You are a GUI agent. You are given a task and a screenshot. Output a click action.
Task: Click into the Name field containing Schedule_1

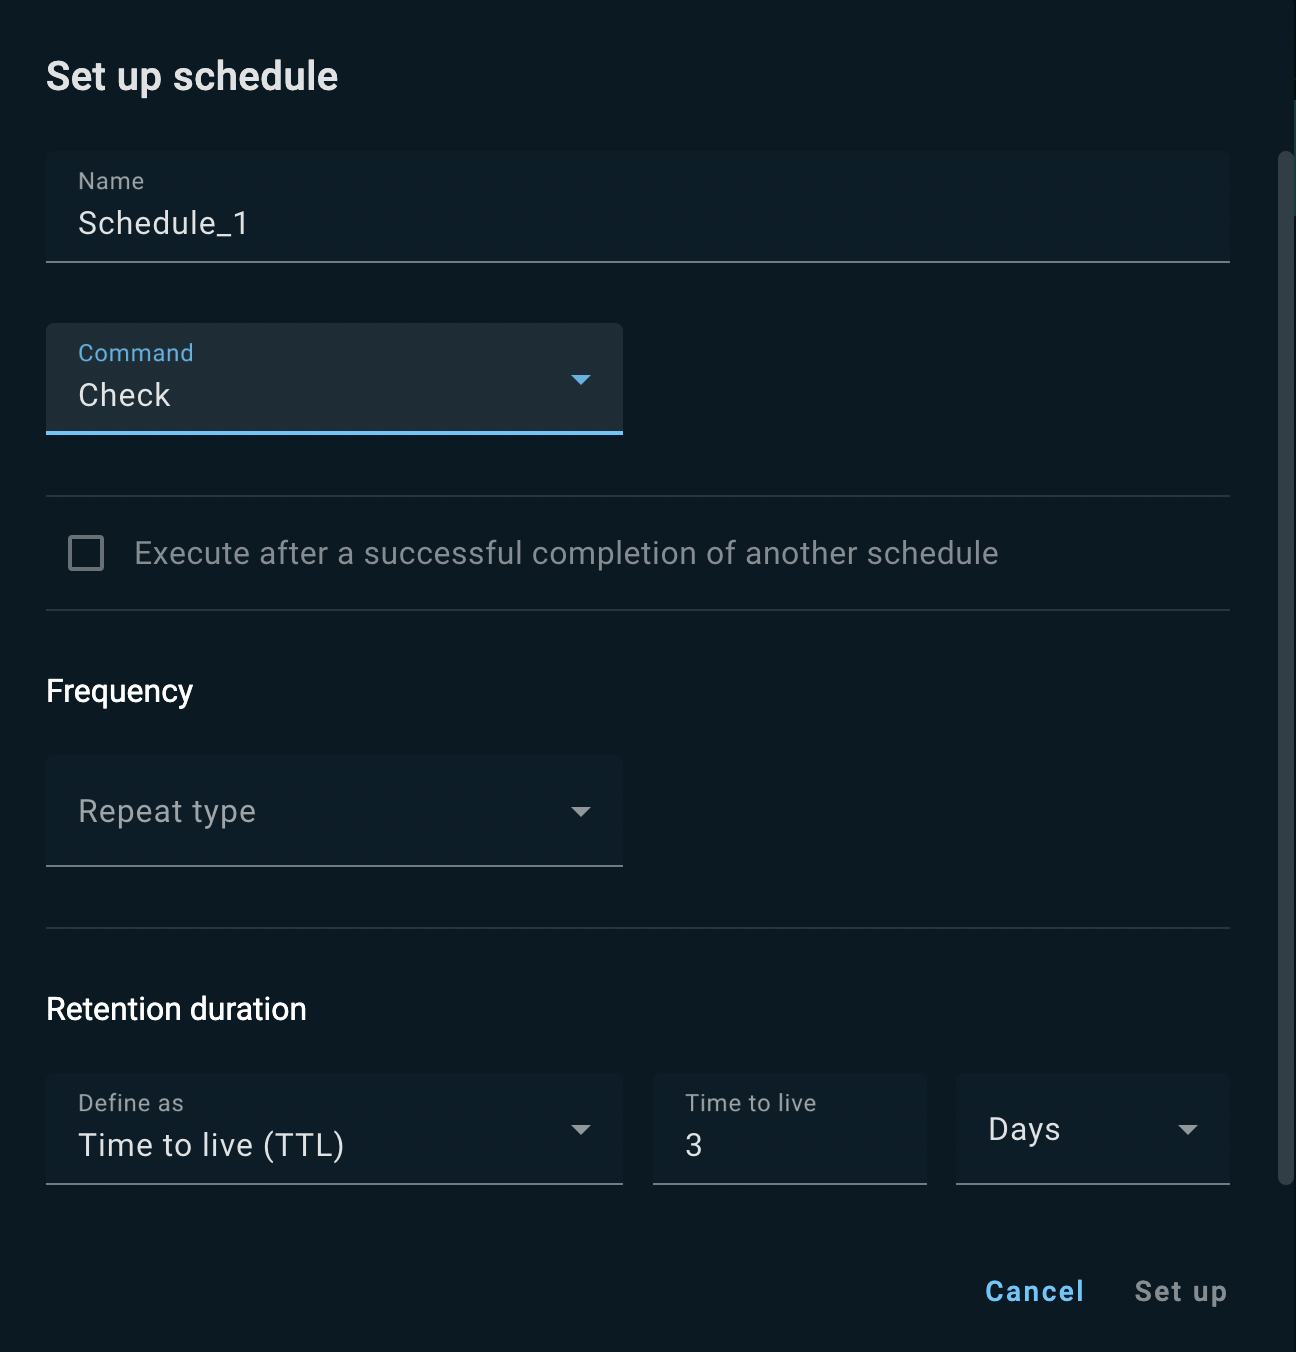click(637, 222)
